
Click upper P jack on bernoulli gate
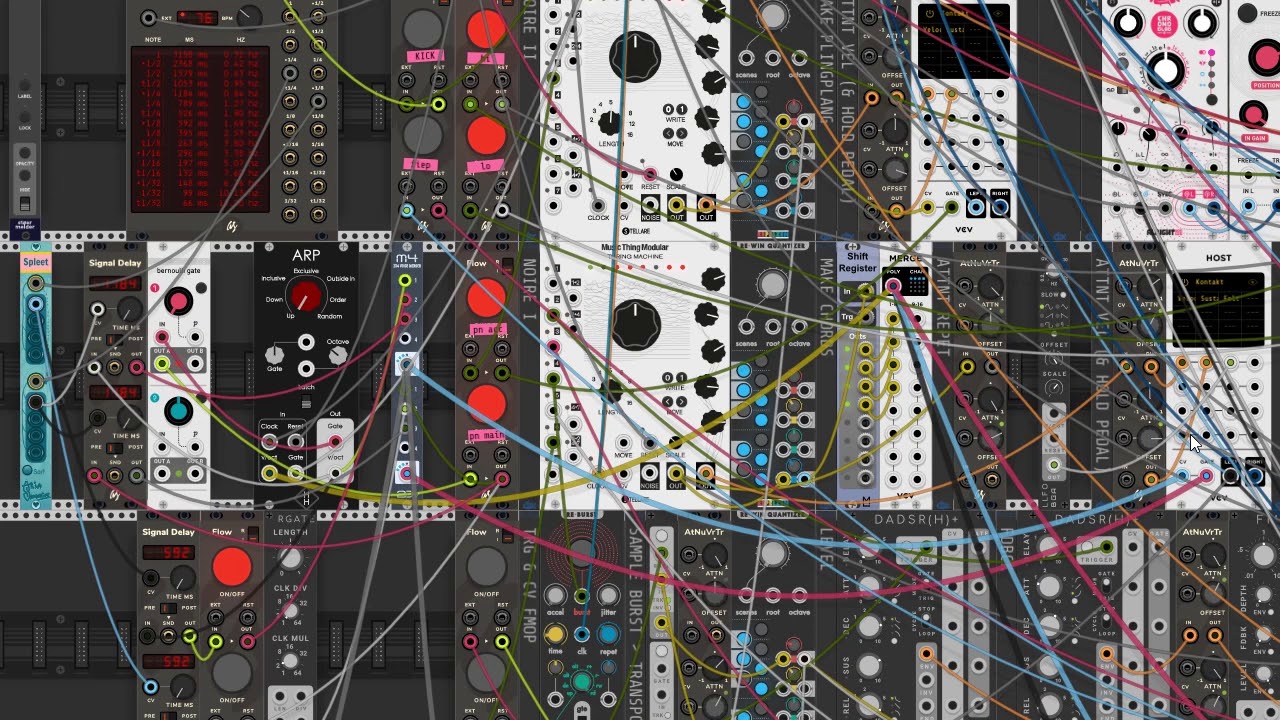[196, 338]
